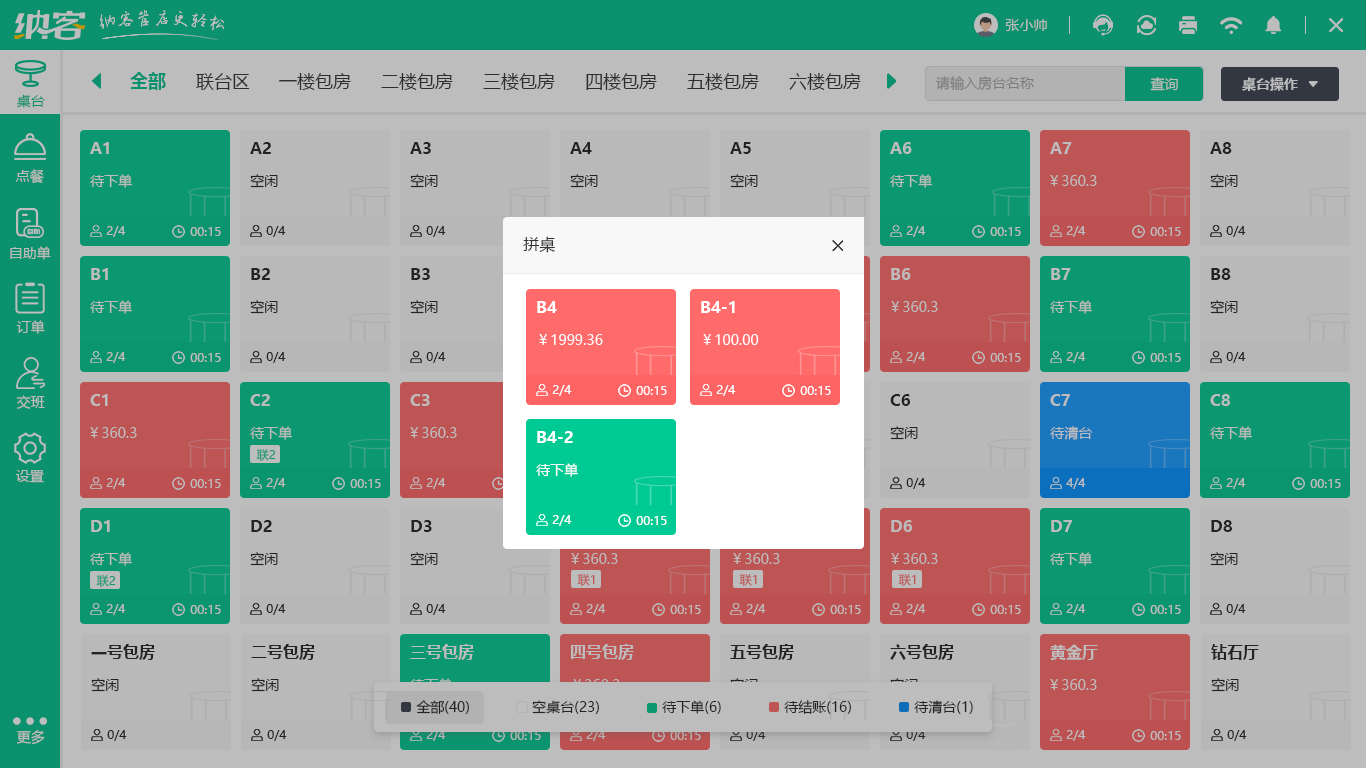Filter tables by 待清台 status
The width and height of the screenshot is (1366, 768).
coord(939,707)
